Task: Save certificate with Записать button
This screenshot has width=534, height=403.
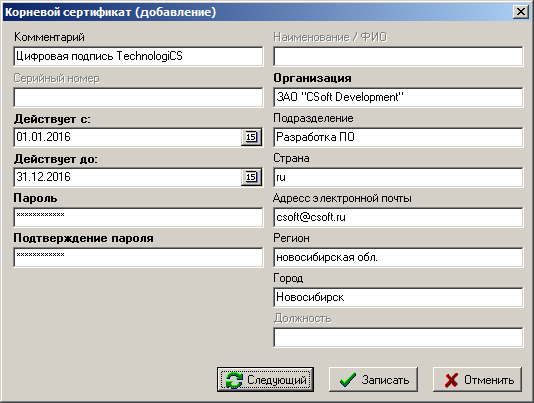Action: pyautogui.click(x=373, y=379)
